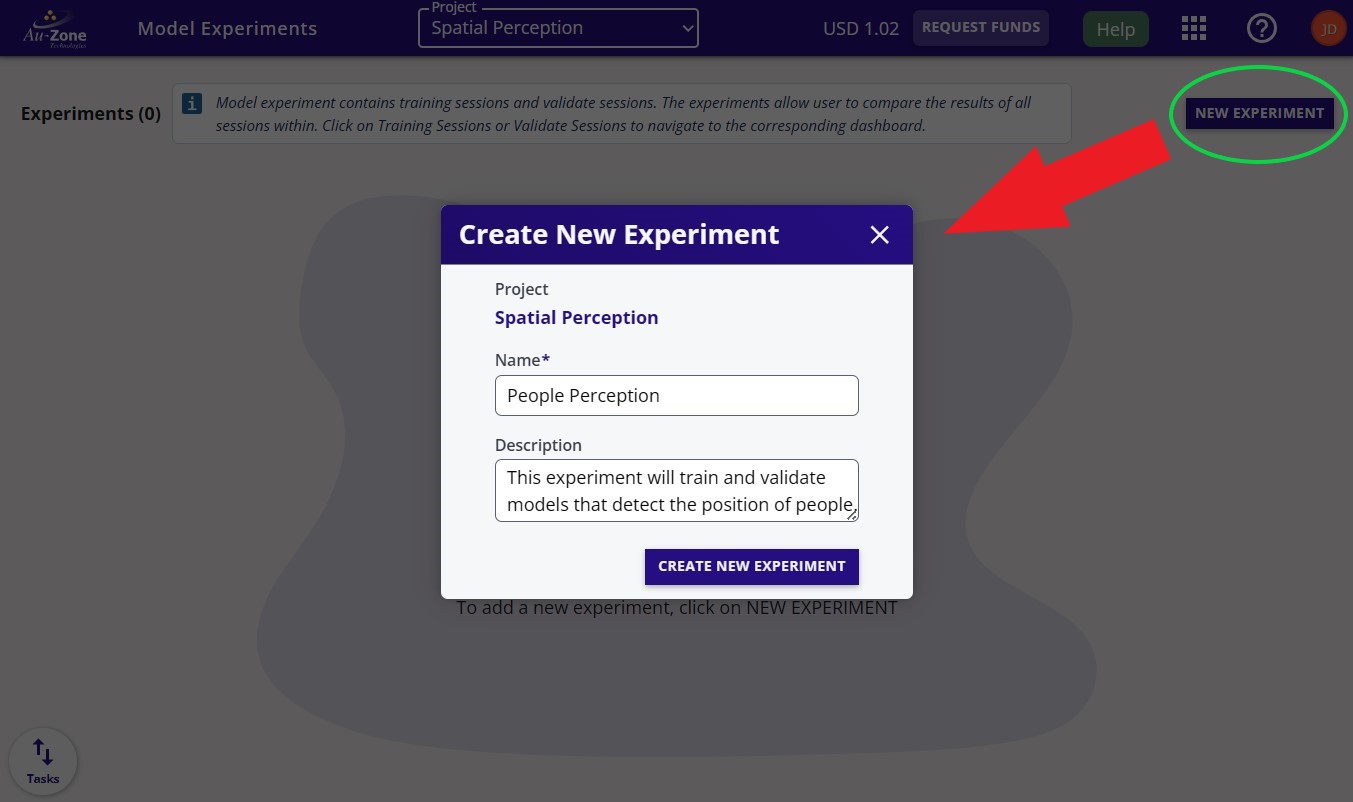Click the green Help button

[1115, 29]
